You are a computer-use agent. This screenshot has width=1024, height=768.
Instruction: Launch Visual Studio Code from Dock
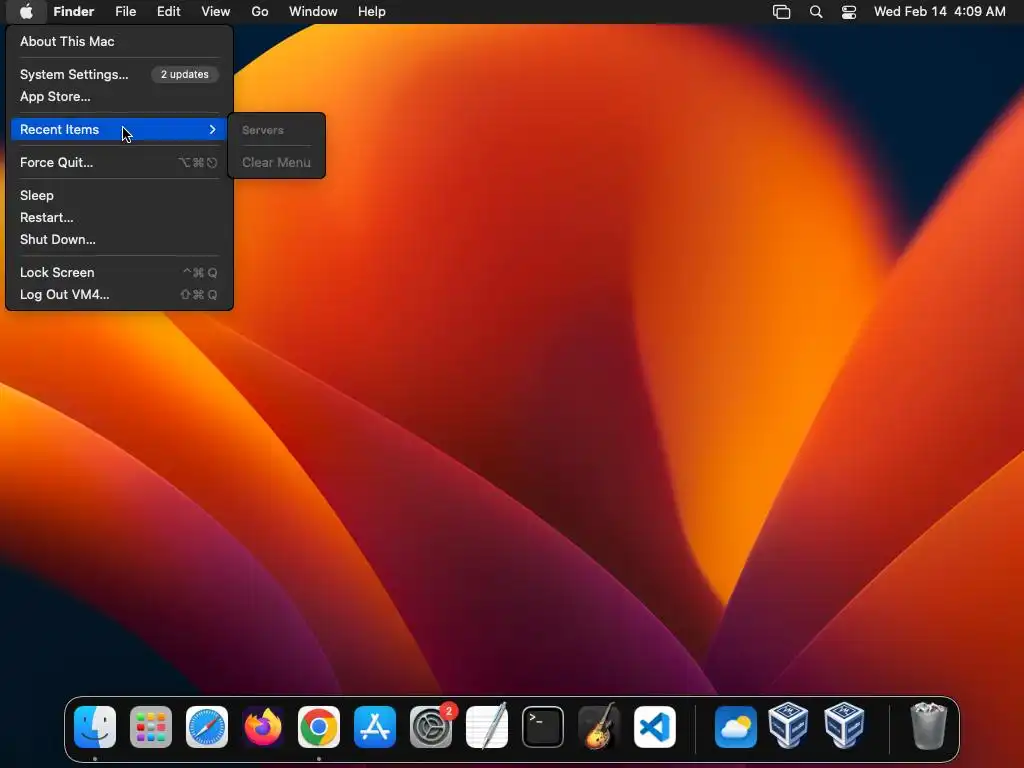(655, 727)
